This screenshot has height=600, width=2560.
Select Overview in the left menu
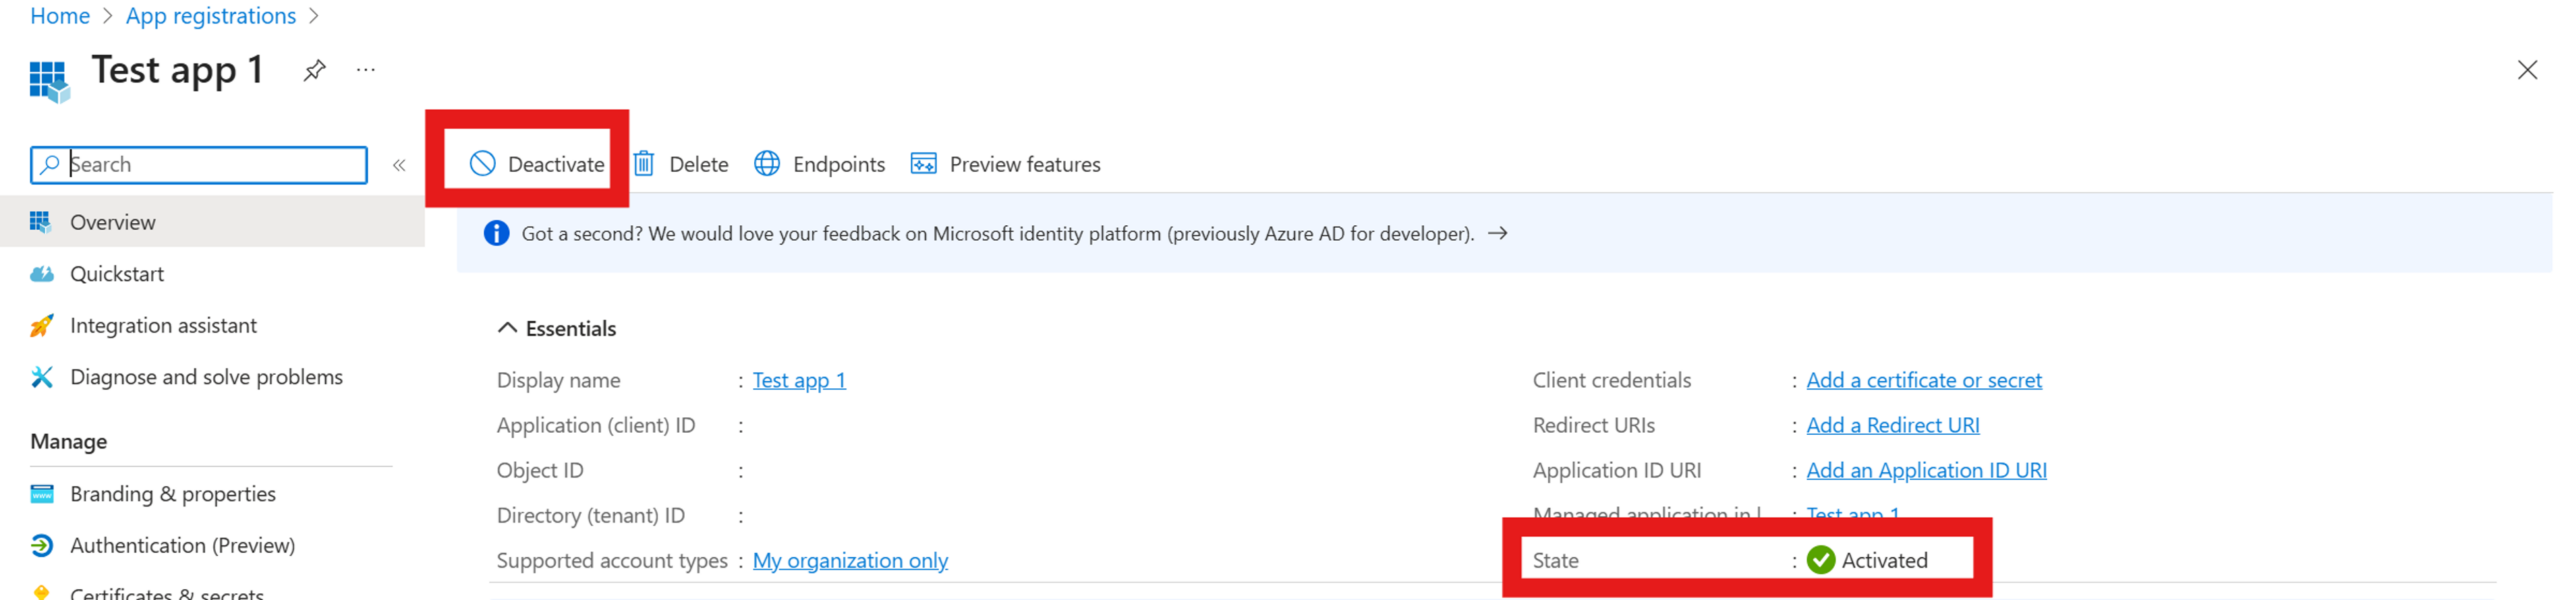pos(112,222)
